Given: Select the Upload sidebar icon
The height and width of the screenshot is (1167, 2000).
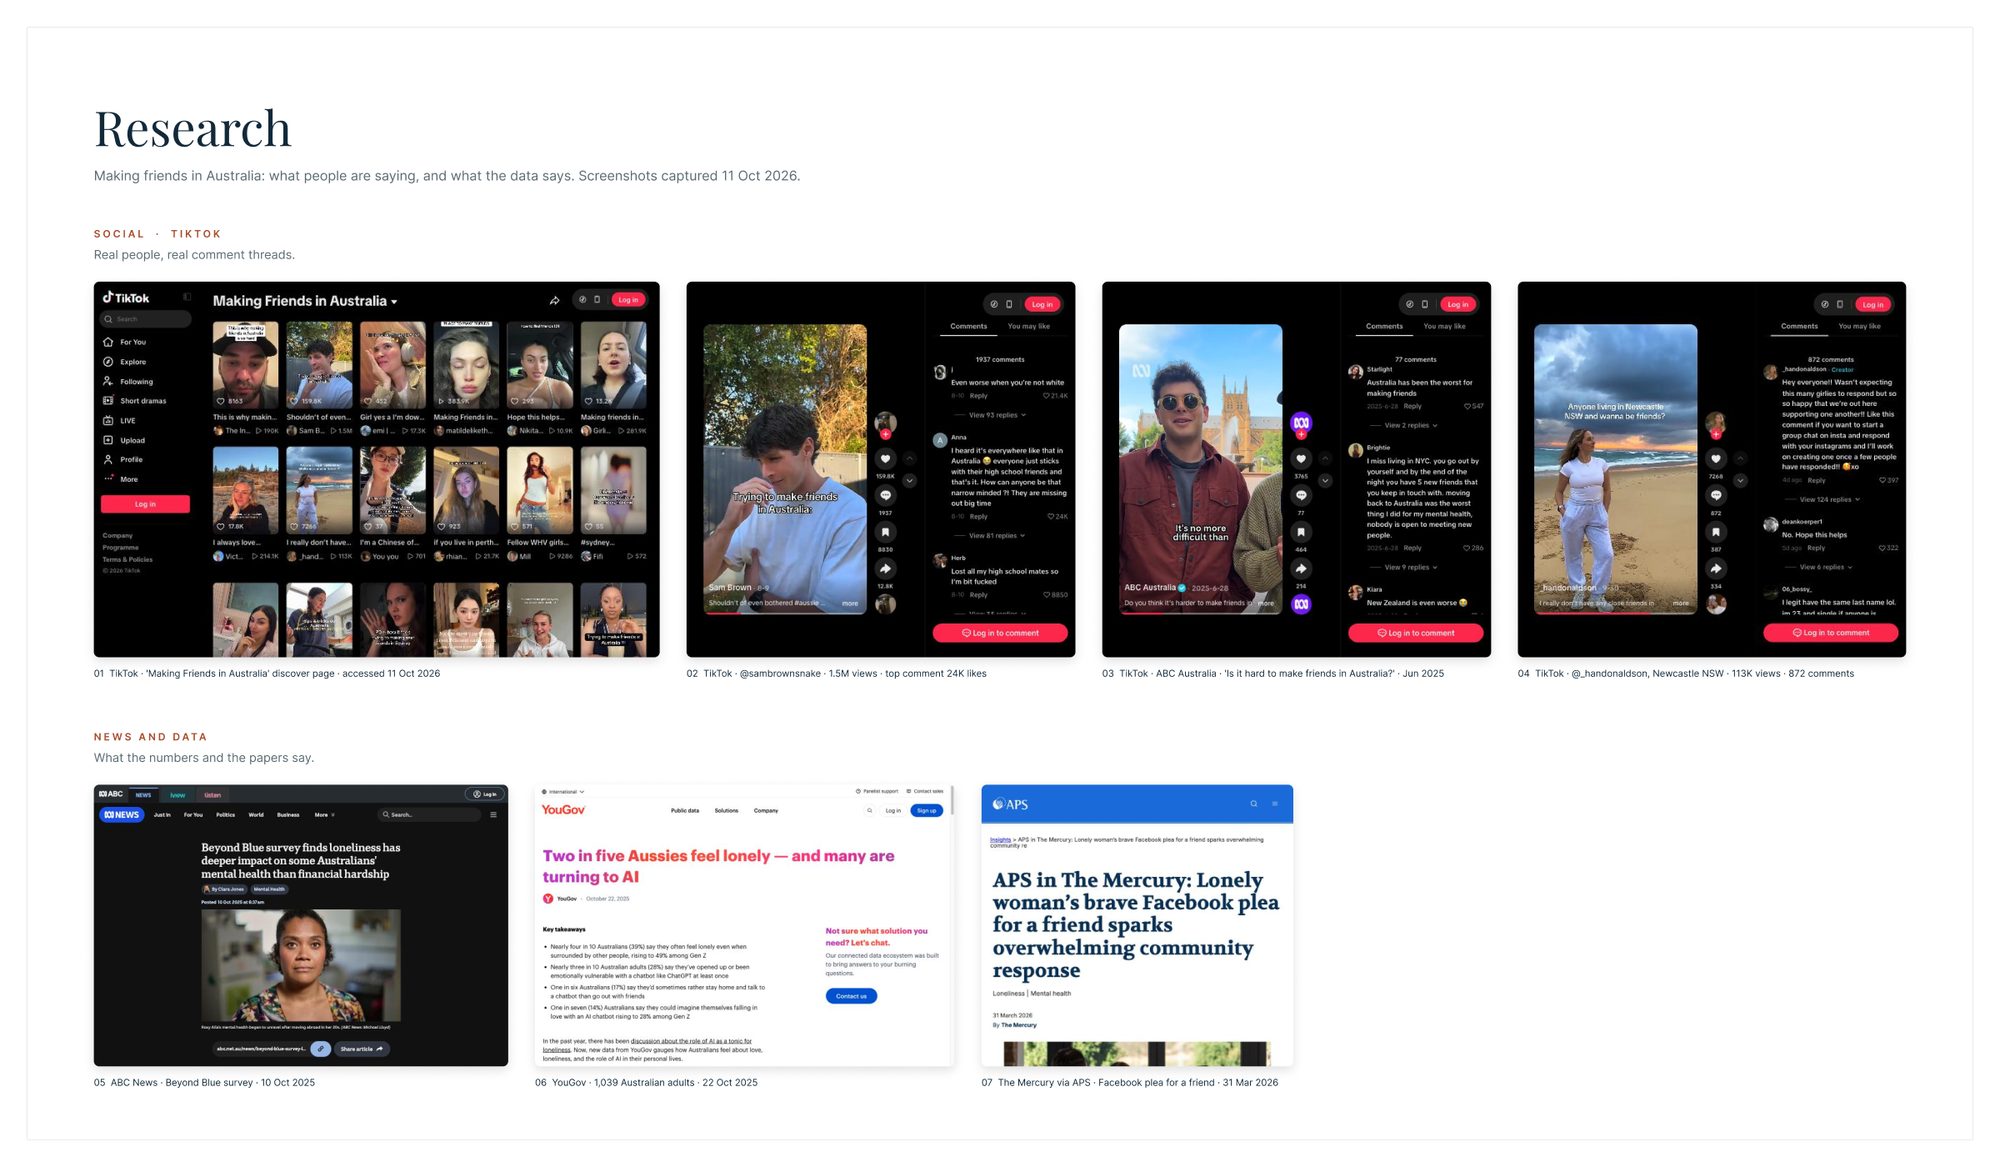Looking at the screenshot, I should [108, 440].
